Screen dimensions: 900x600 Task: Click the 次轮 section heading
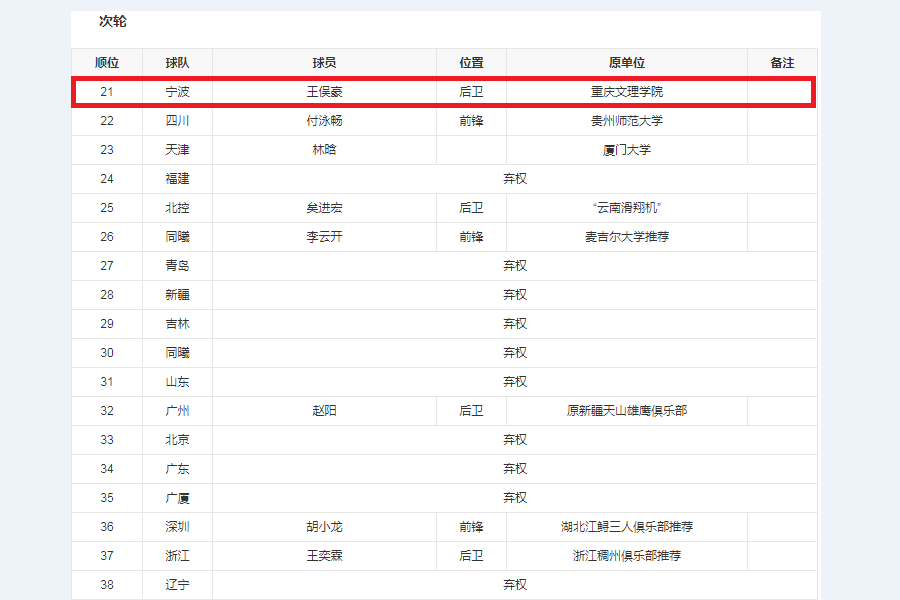pos(113,21)
